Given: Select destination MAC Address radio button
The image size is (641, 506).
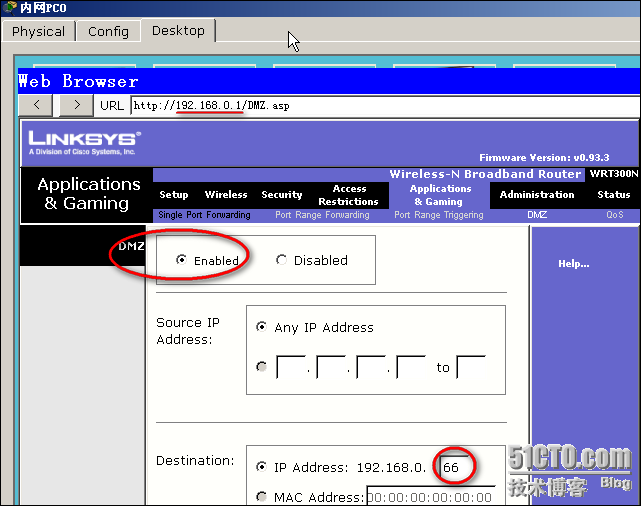Looking at the screenshot, I should pos(261,497).
